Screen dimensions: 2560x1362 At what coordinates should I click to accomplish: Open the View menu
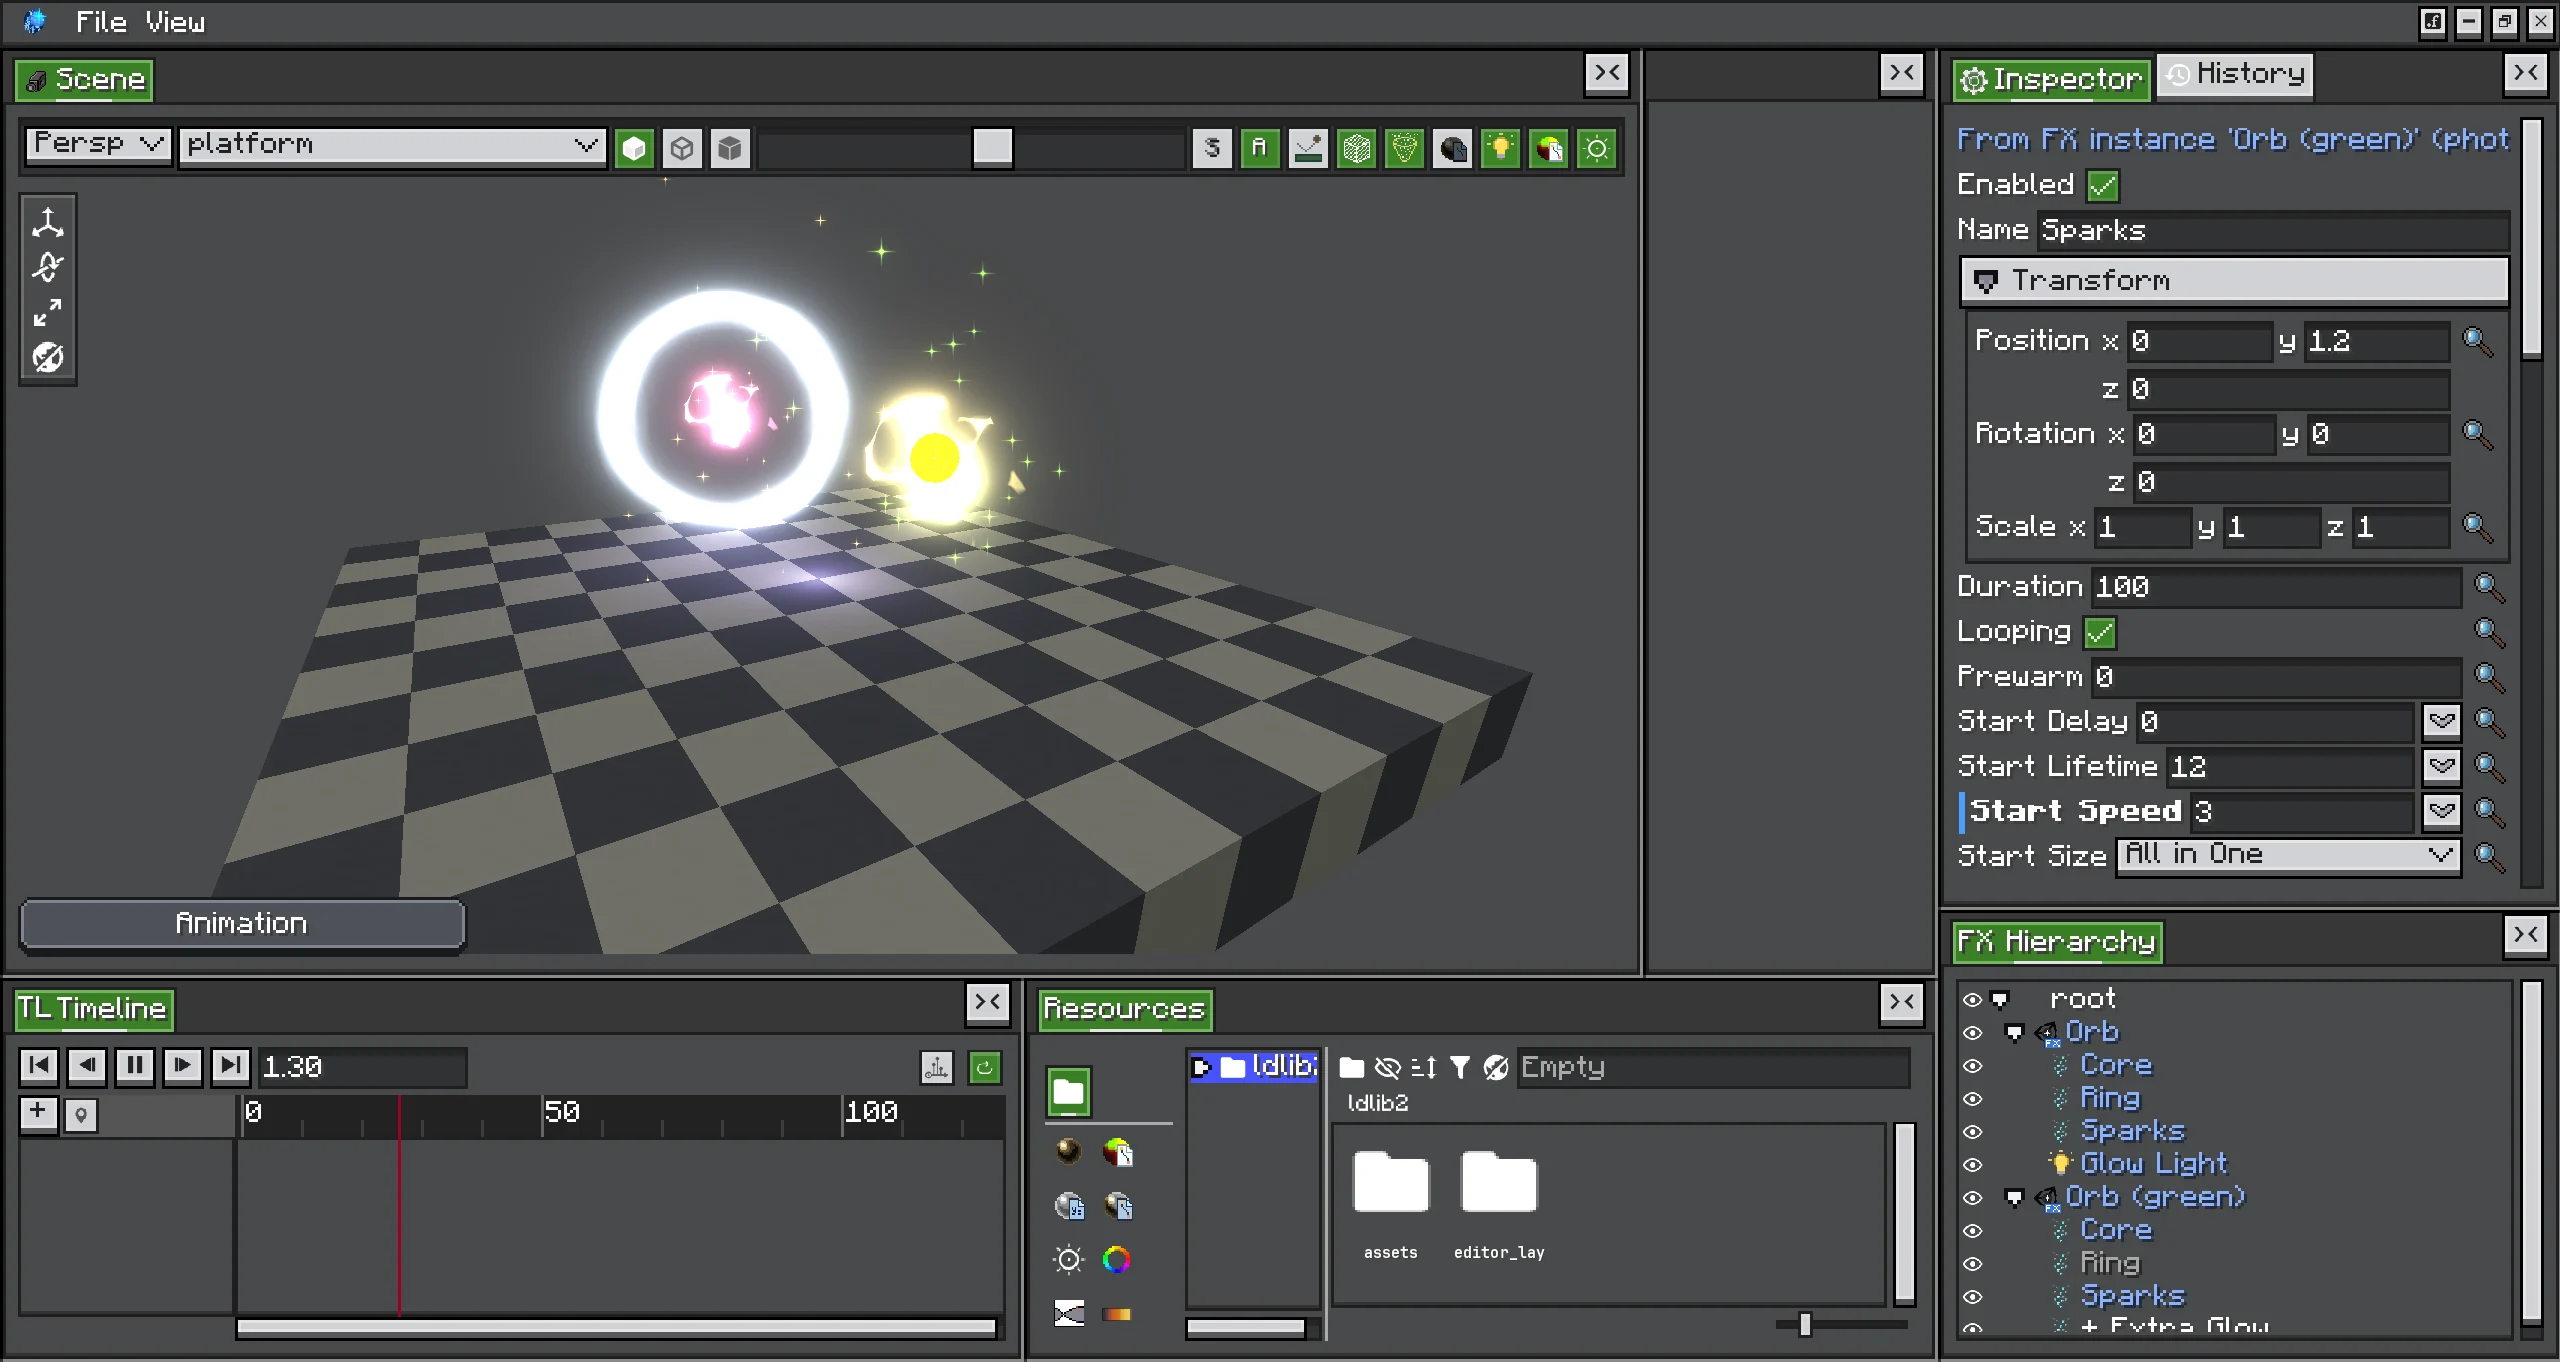(x=175, y=22)
